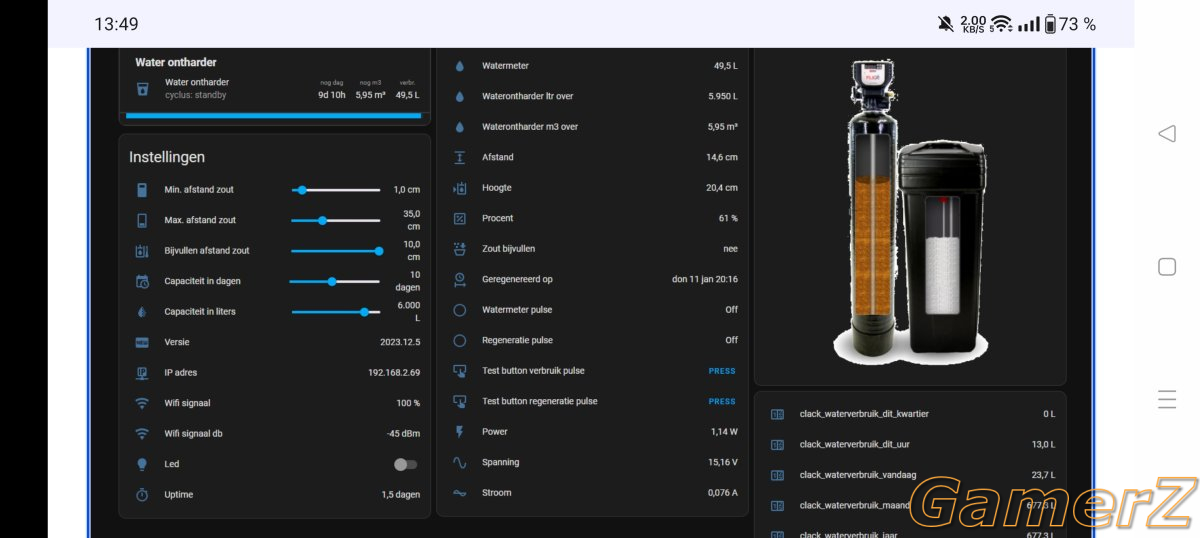The image size is (1200, 538).
Task: Click the Capaciteit in dagen slider
Action: (336, 281)
